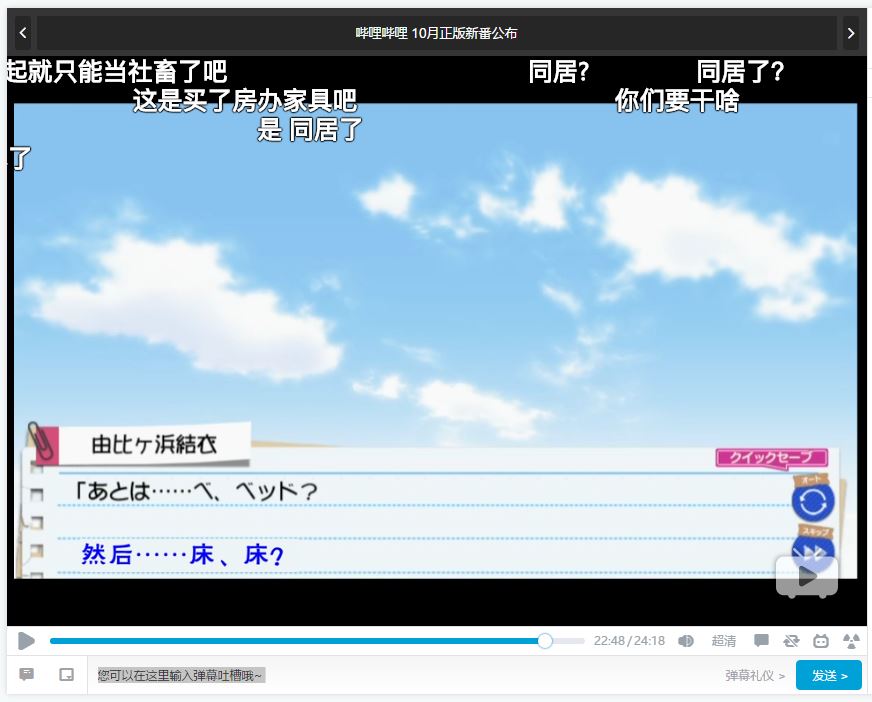This screenshot has width=872, height=702.
Task: Click the blue subtitle 然后……床、床?
Action: [x=182, y=555]
